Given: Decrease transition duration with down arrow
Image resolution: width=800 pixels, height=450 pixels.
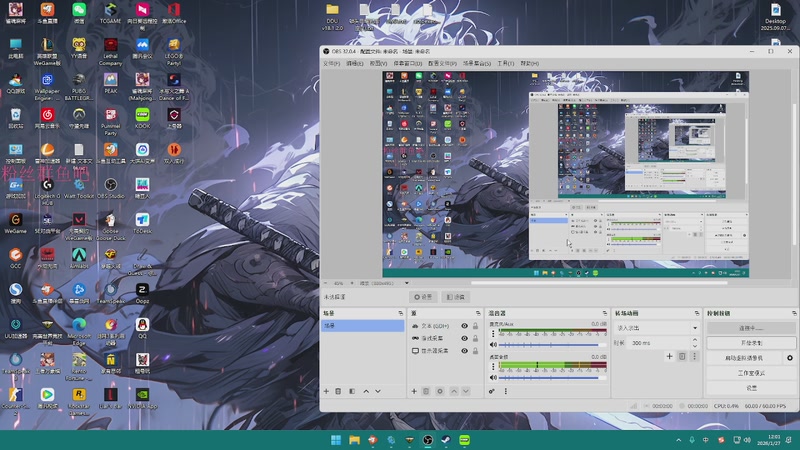Looking at the screenshot, I should 694,345.
